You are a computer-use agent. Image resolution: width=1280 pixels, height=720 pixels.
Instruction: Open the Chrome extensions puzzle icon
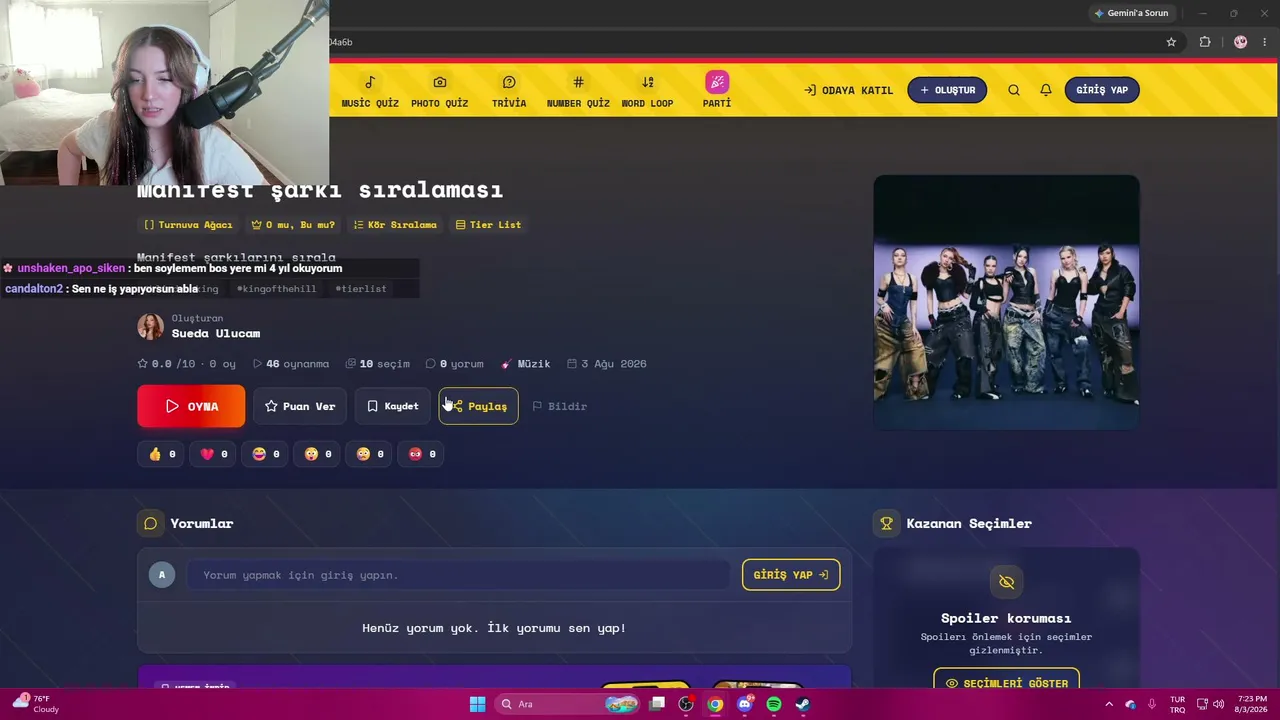coord(1205,42)
